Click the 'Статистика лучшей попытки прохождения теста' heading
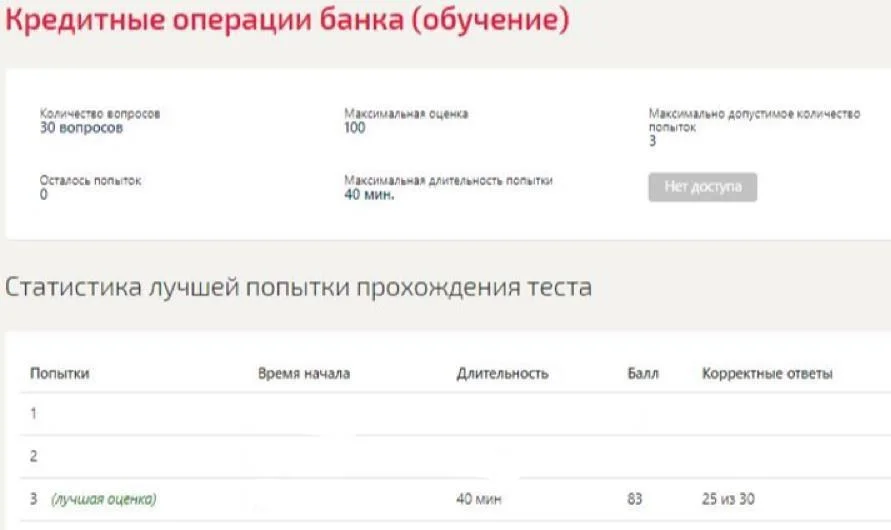Image resolution: width=891 pixels, height=530 pixels. click(298, 287)
